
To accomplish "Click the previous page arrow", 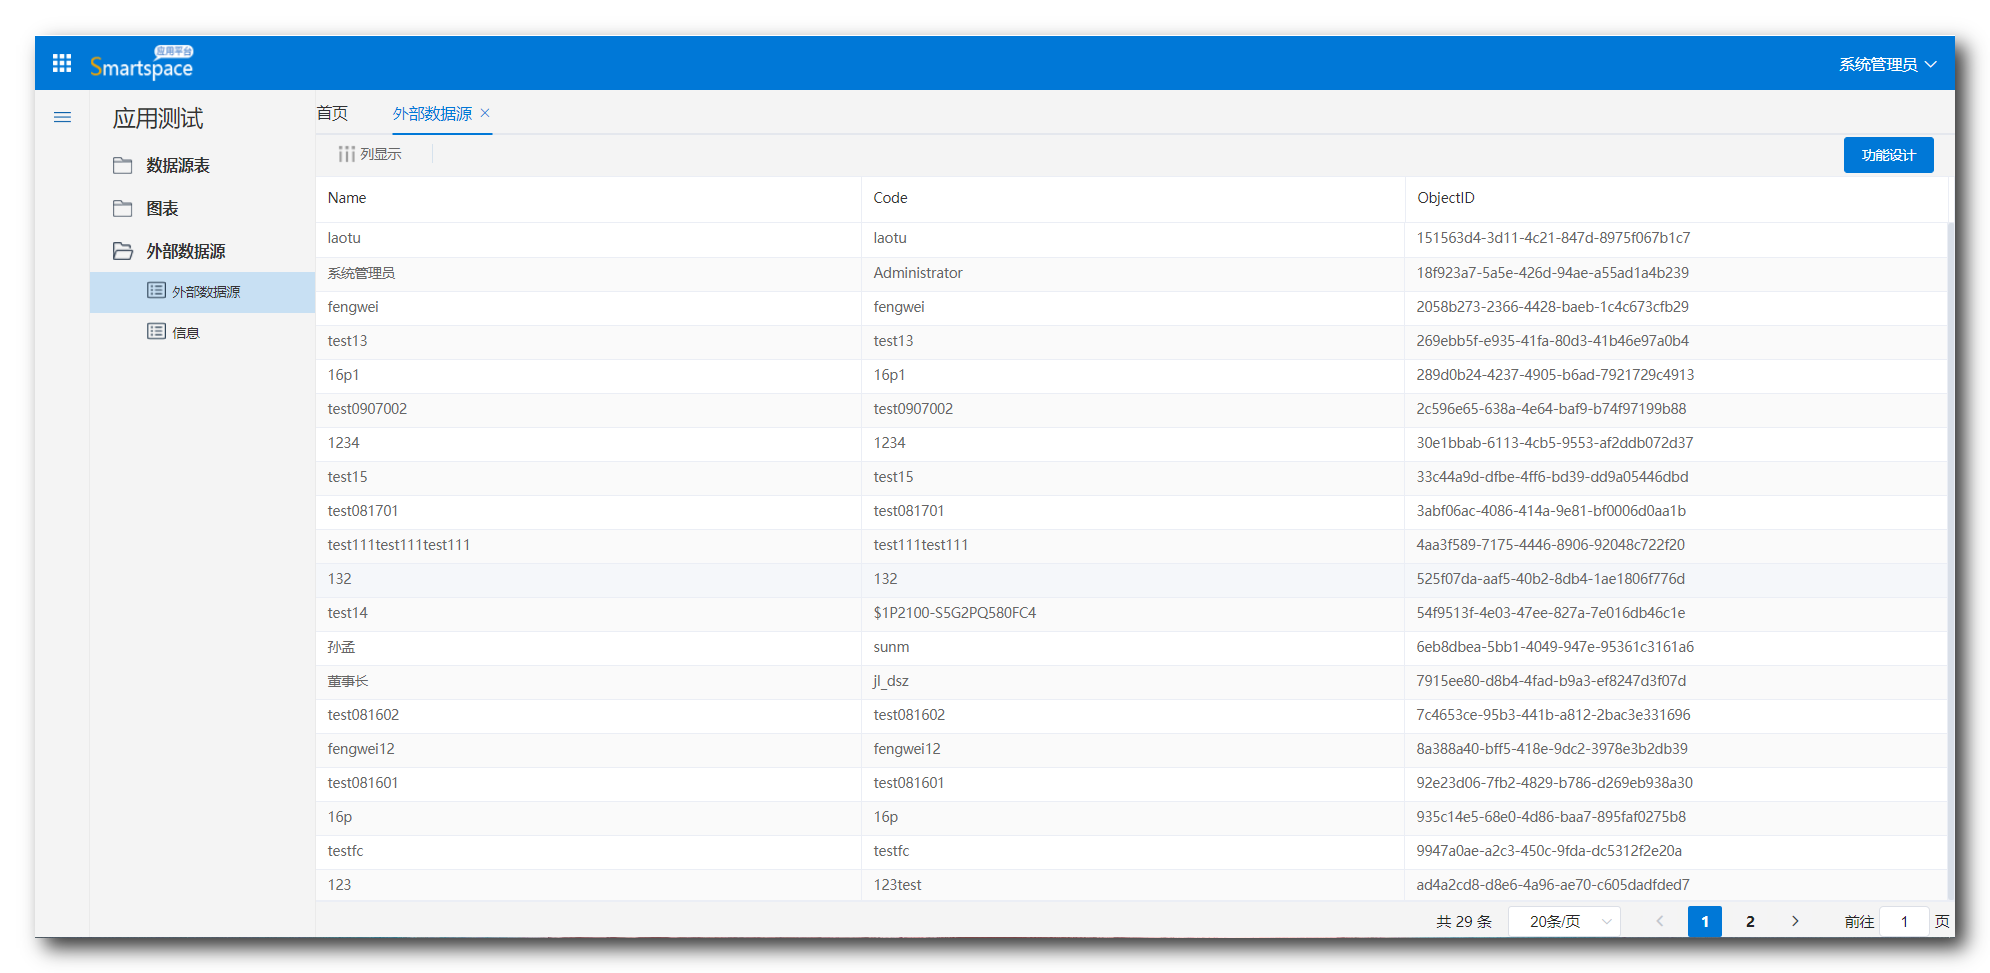I will point(1660,921).
